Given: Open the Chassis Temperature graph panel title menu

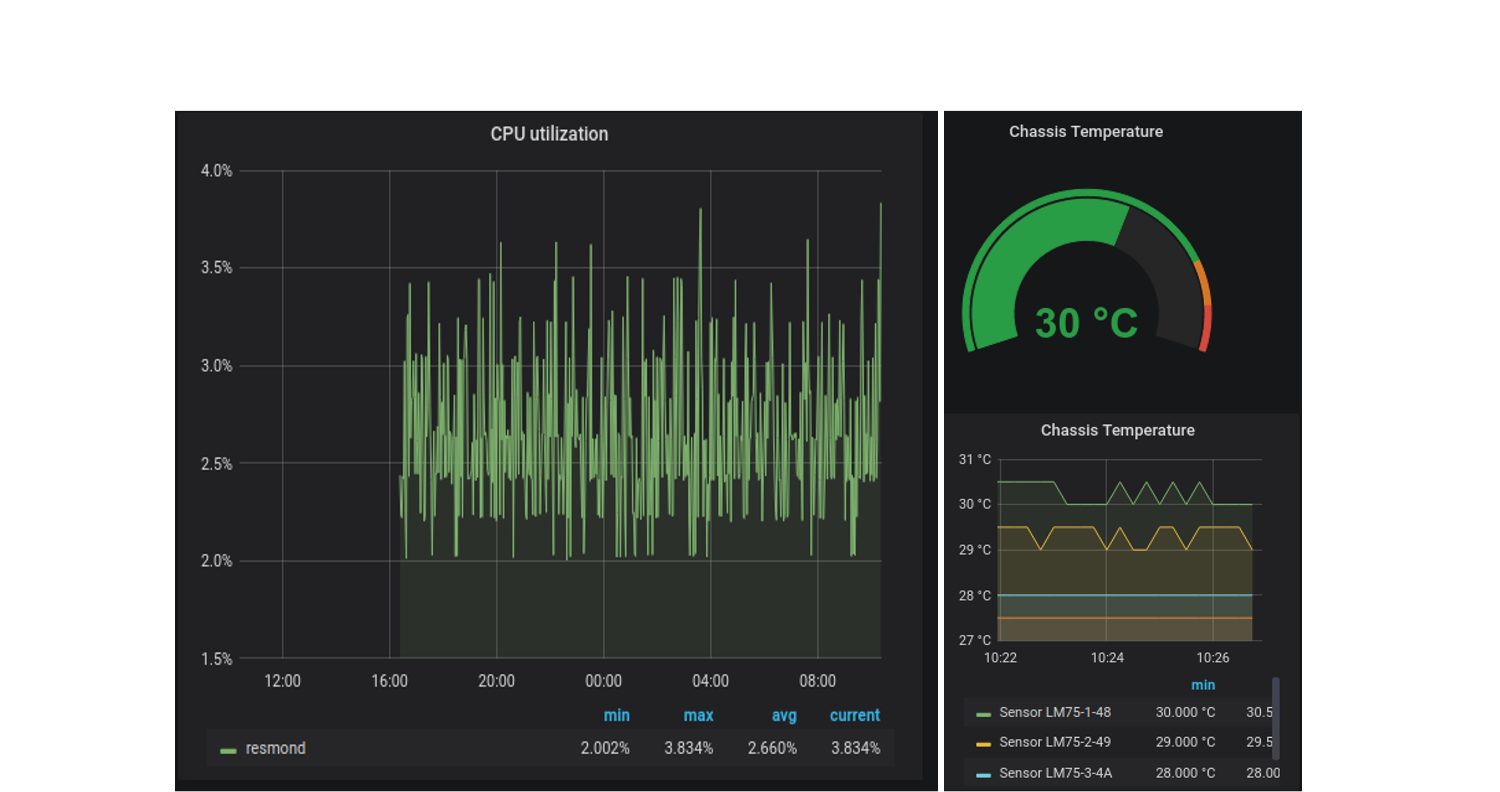Looking at the screenshot, I should 1117,431.
